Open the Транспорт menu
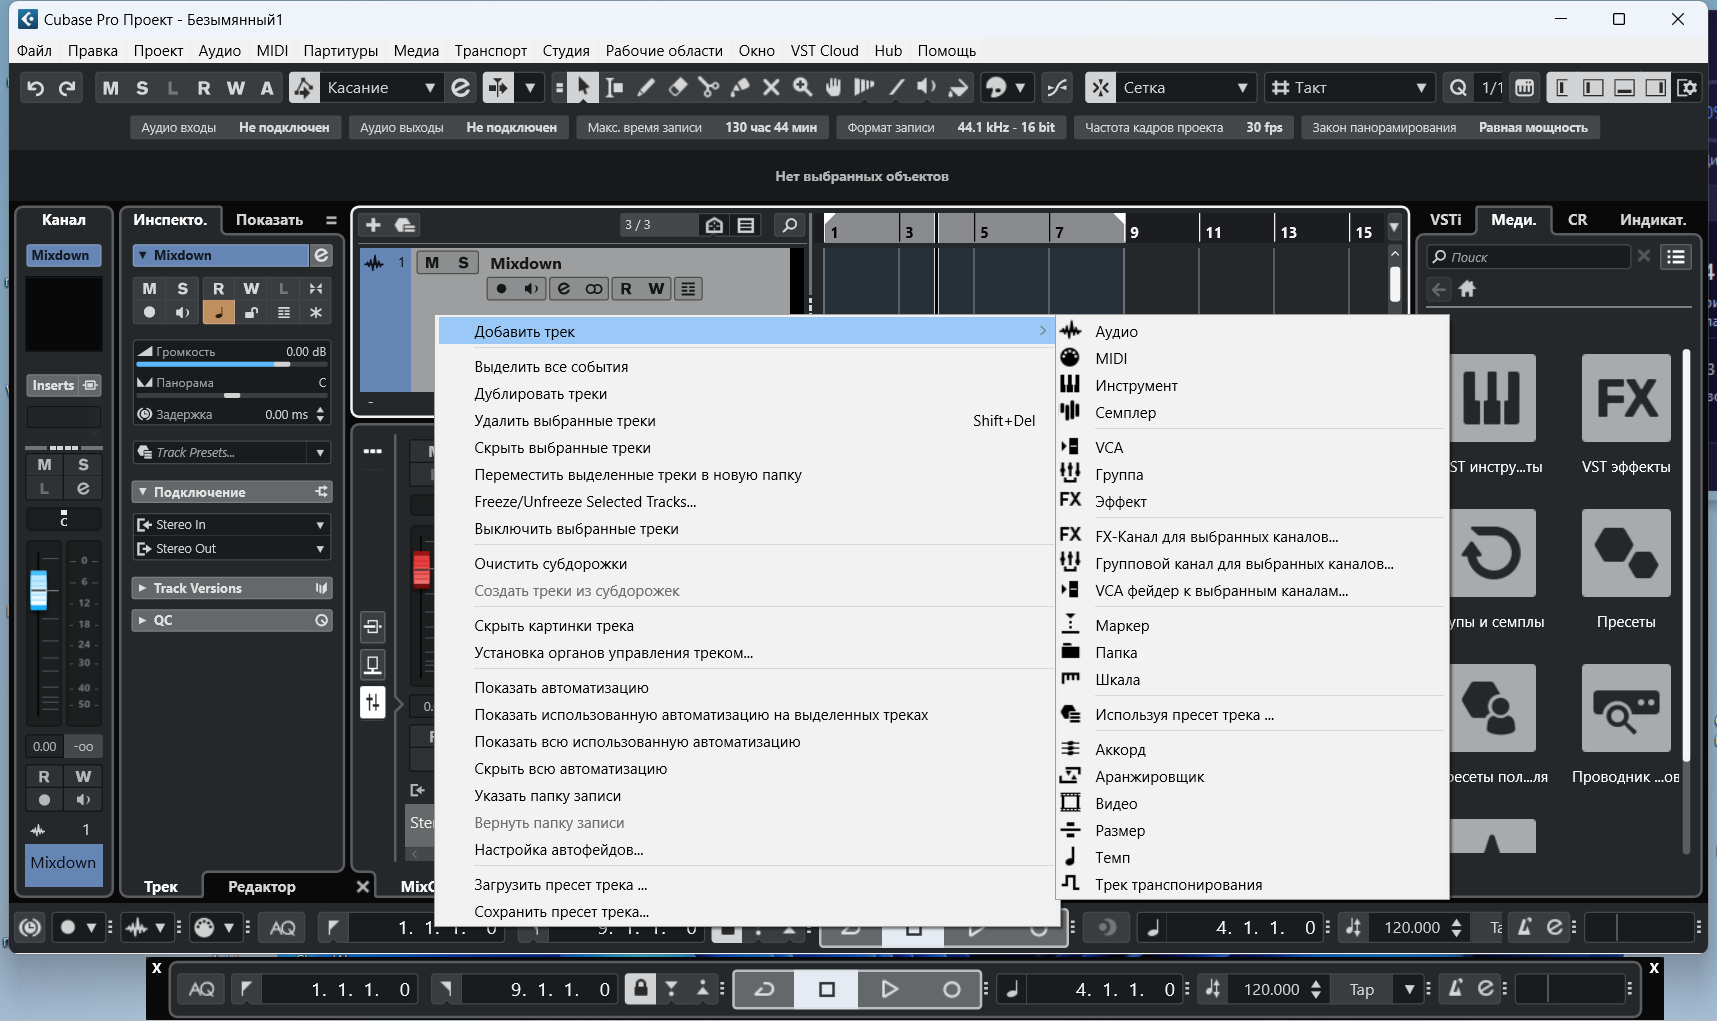 (x=490, y=50)
